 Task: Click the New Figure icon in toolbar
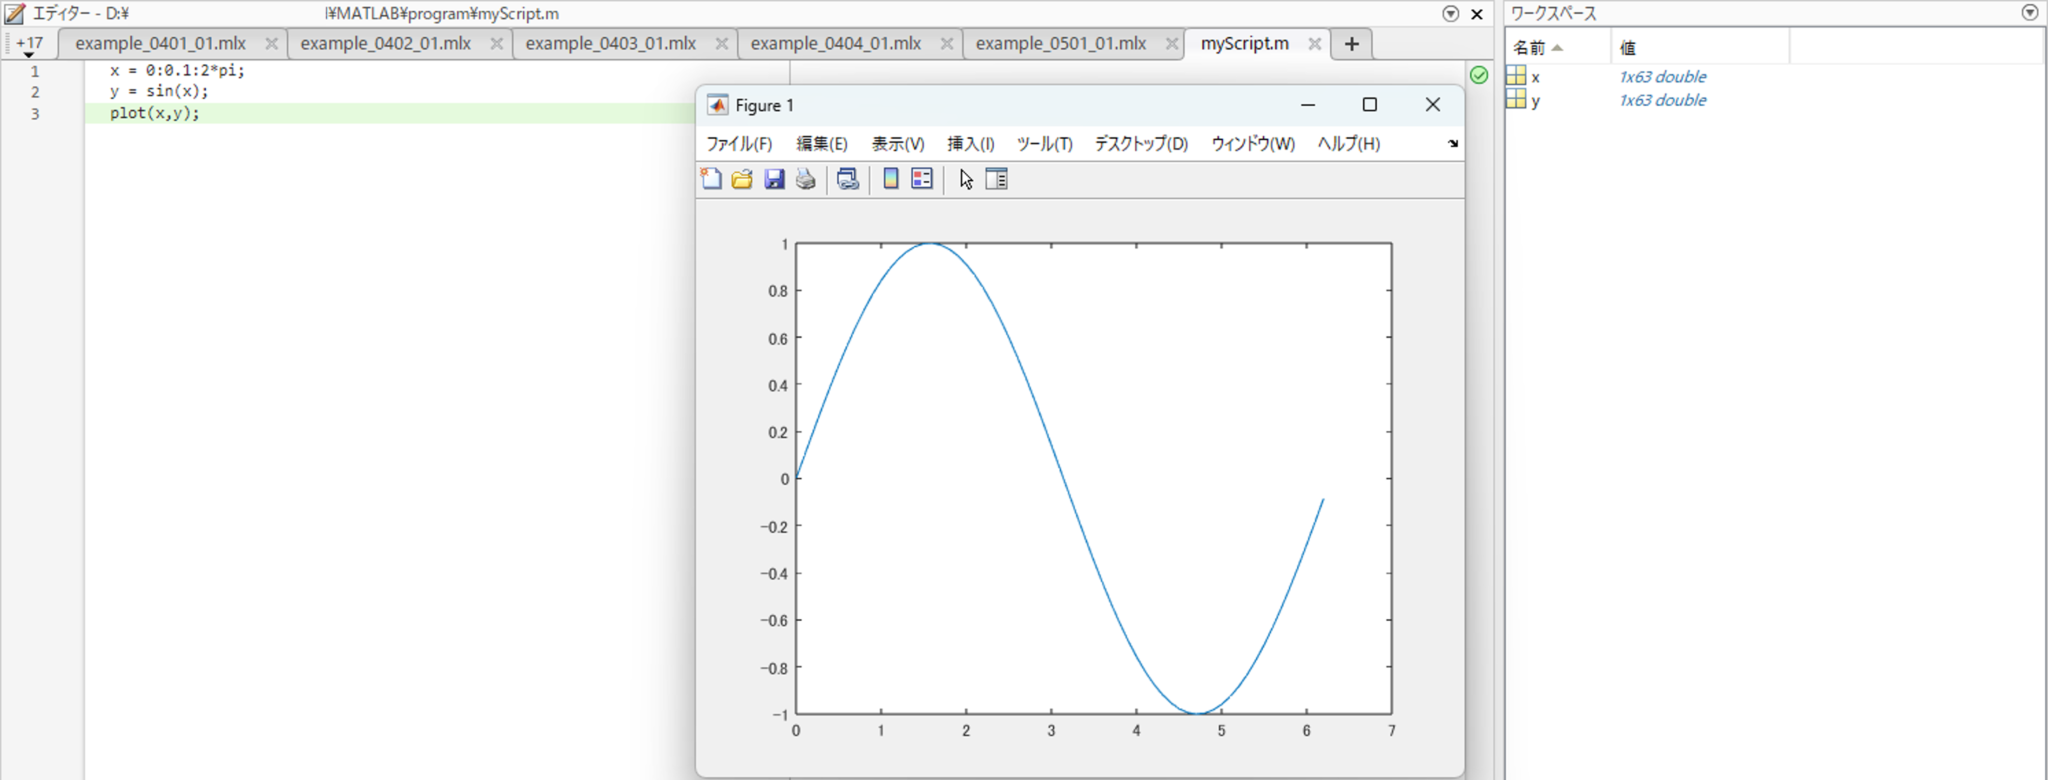[711, 179]
